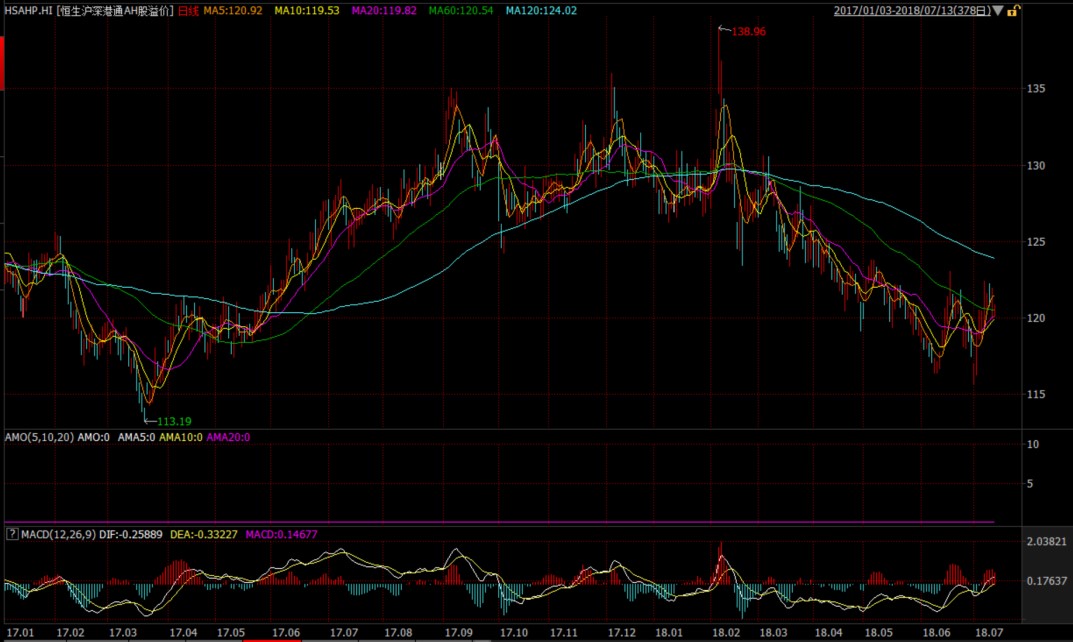Image resolution: width=1073 pixels, height=642 pixels.
Task: Click the 18.02 label on time axis
Action: click(x=723, y=633)
